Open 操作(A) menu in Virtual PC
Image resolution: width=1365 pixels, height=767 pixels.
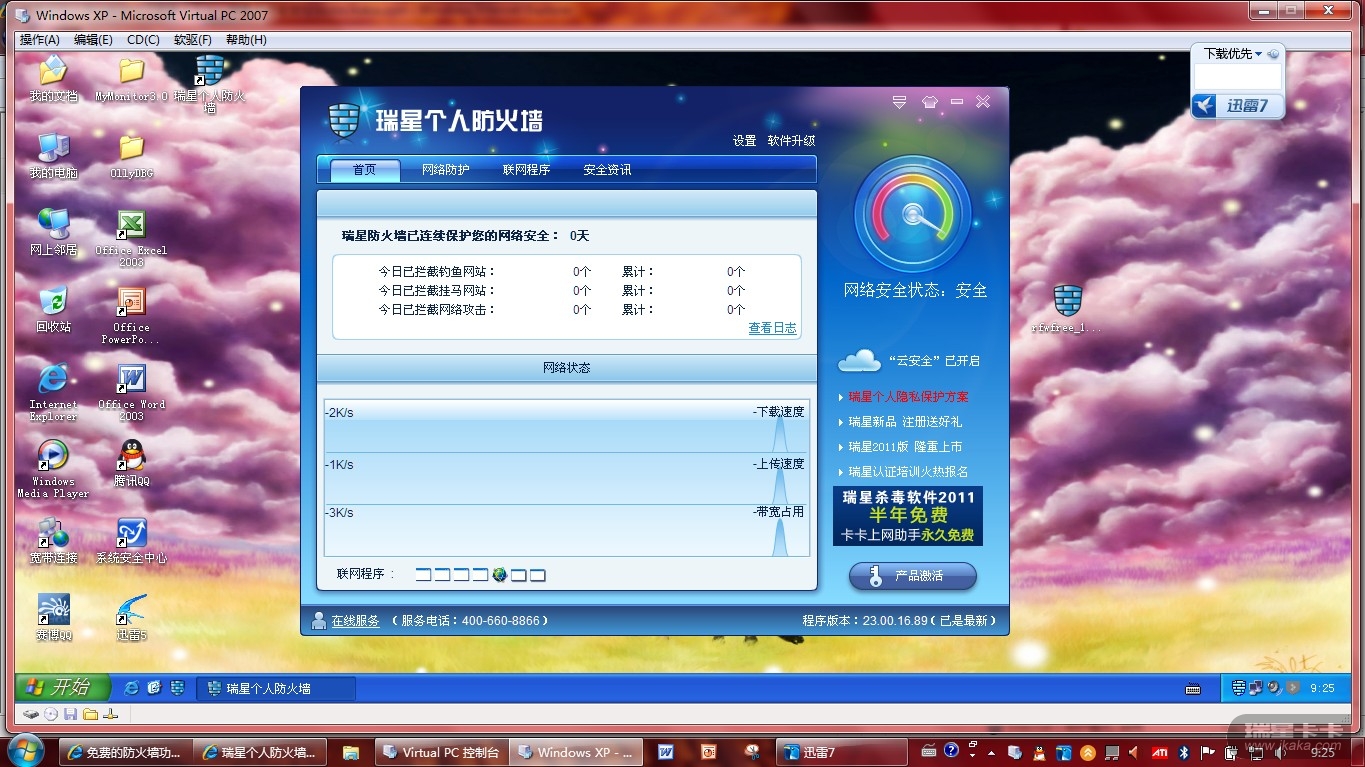[x=40, y=40]
